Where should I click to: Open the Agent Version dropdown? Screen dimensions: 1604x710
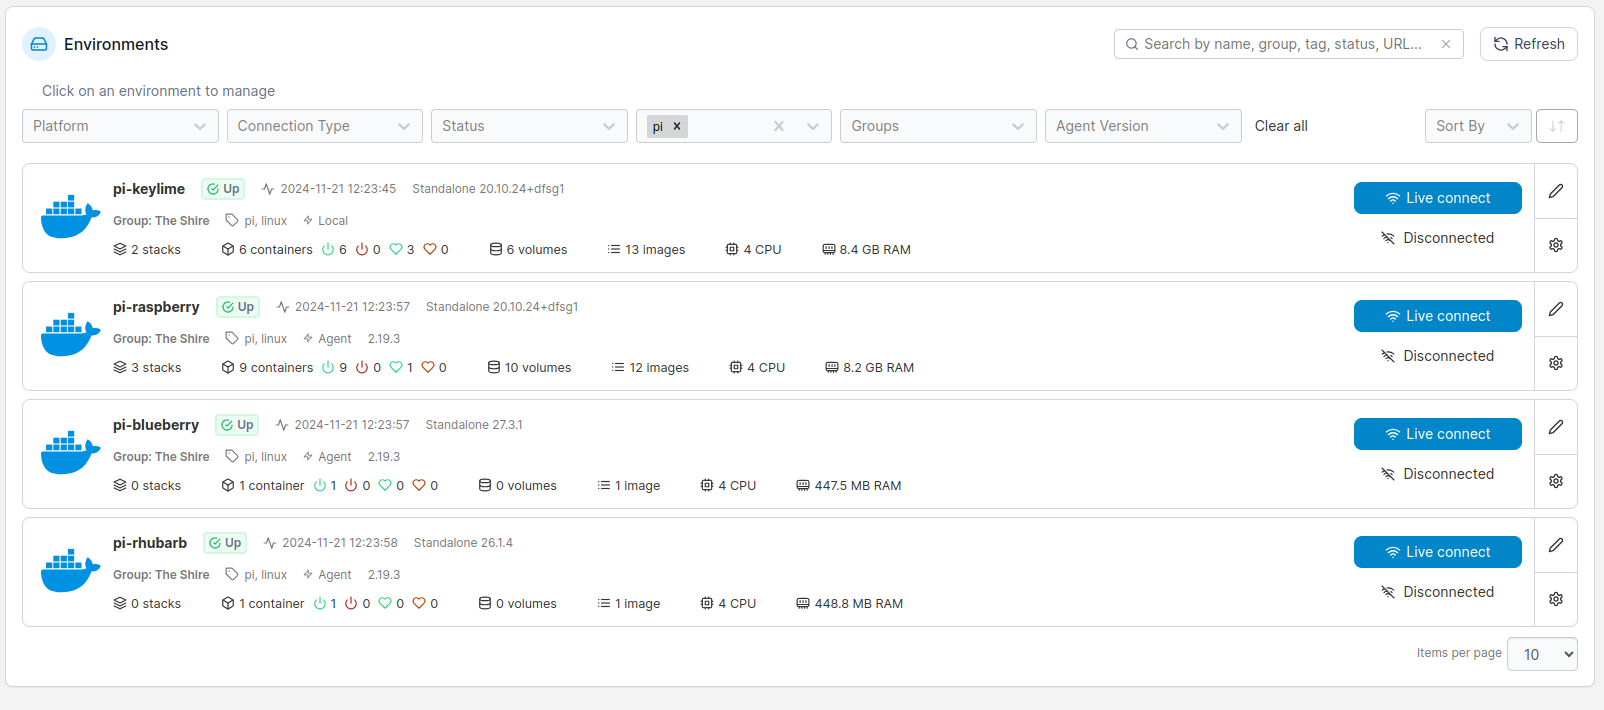coord(1142,126)
